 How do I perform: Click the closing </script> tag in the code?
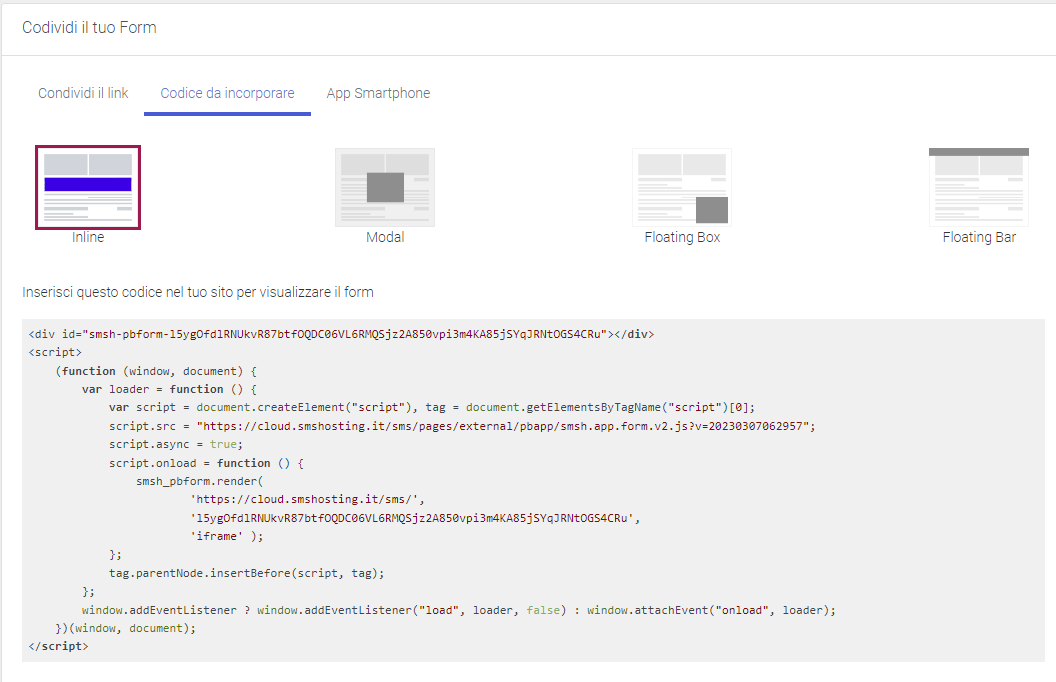click(x=59, y=646)
